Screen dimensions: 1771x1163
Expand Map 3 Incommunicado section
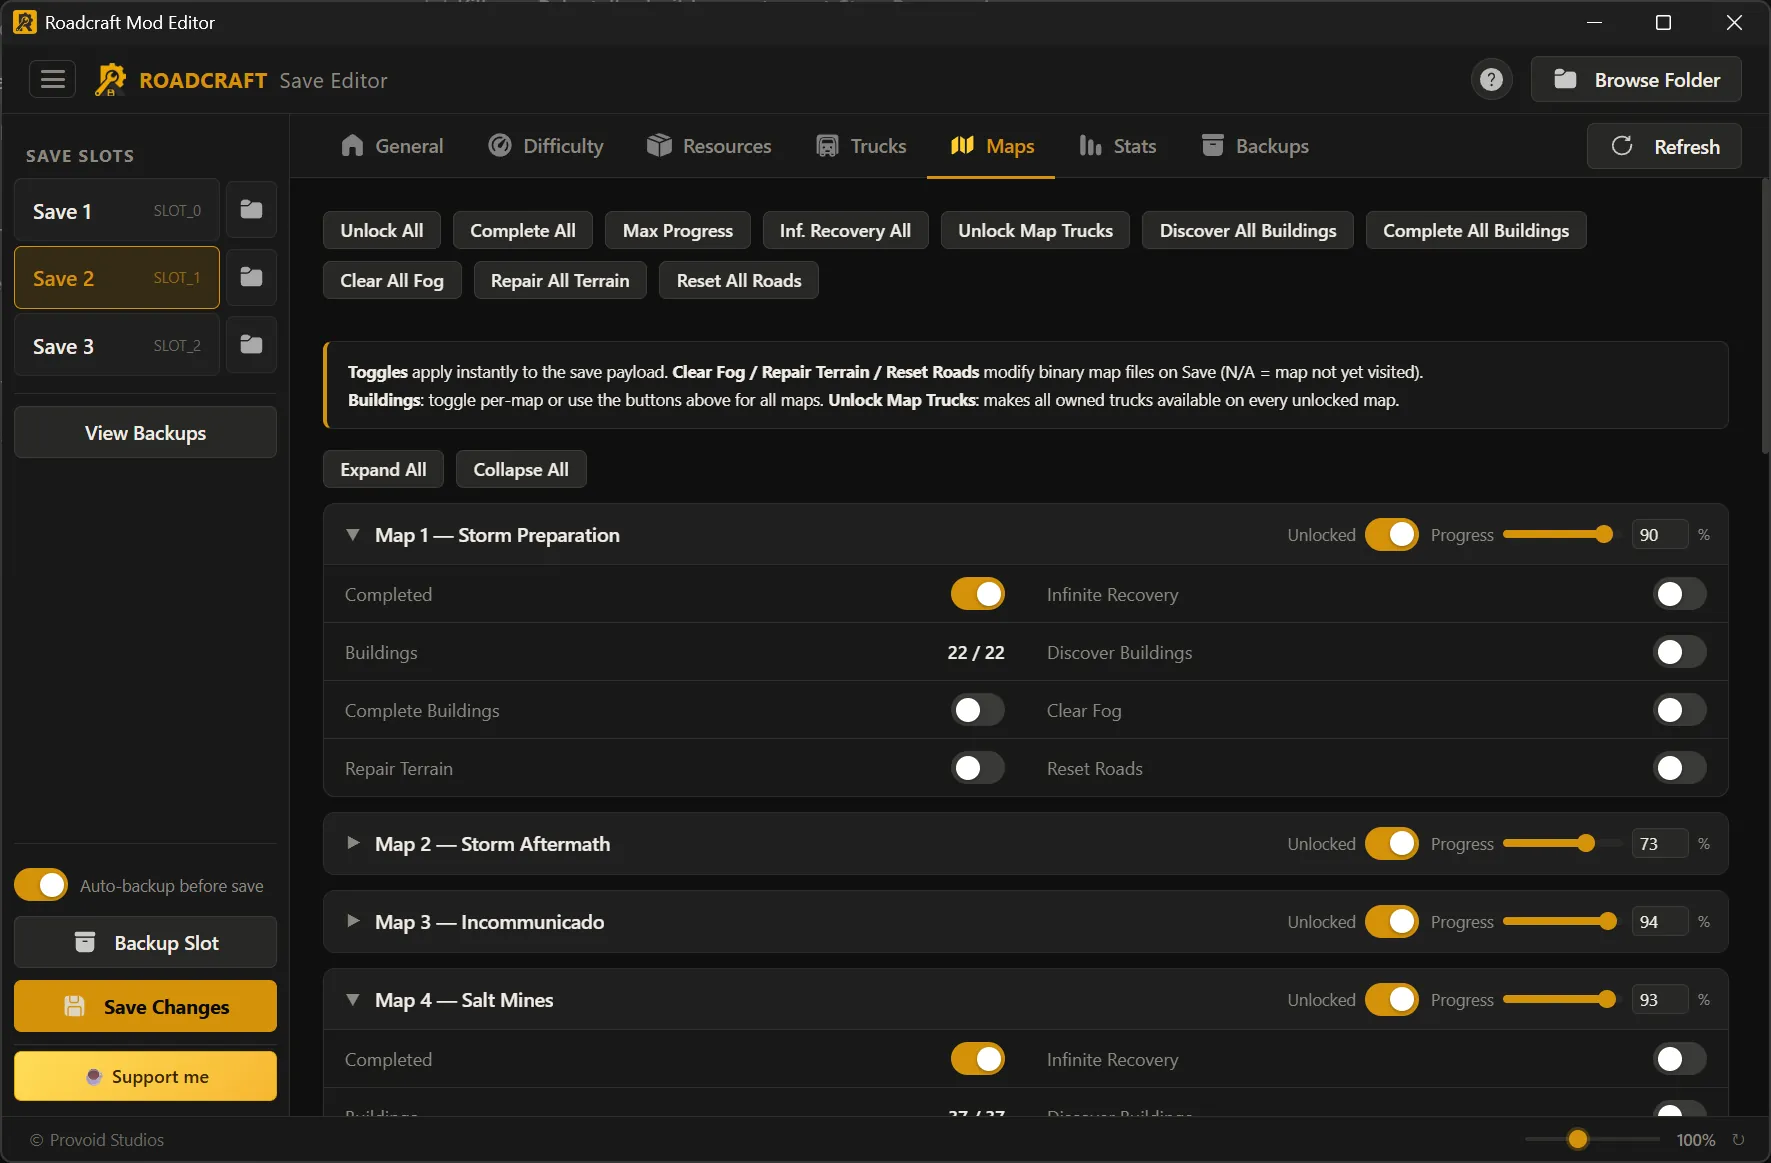(x=352, y=921)
